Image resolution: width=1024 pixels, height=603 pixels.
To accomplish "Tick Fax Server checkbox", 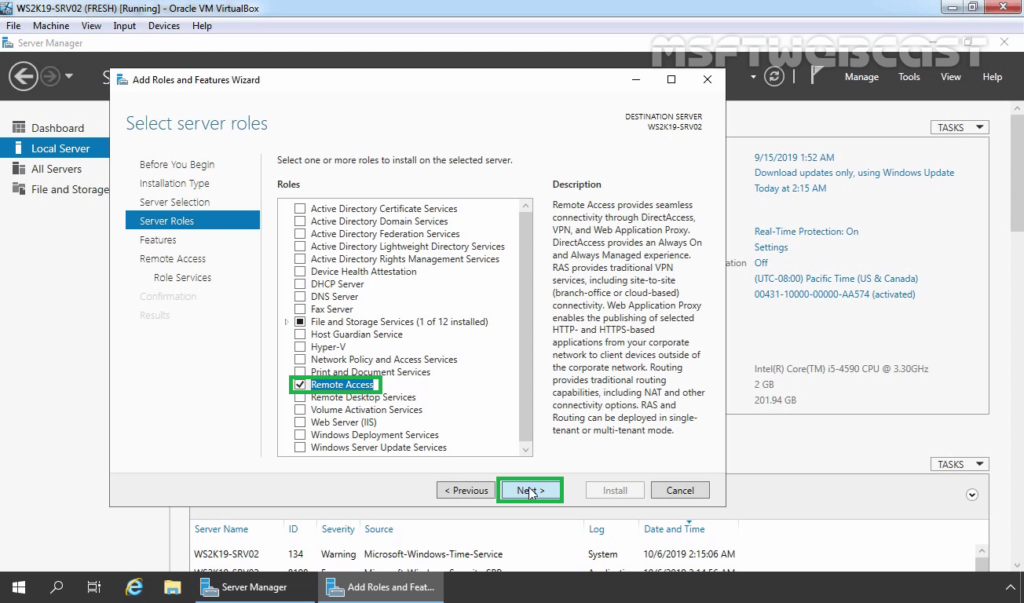I will [x=300, y=308].
